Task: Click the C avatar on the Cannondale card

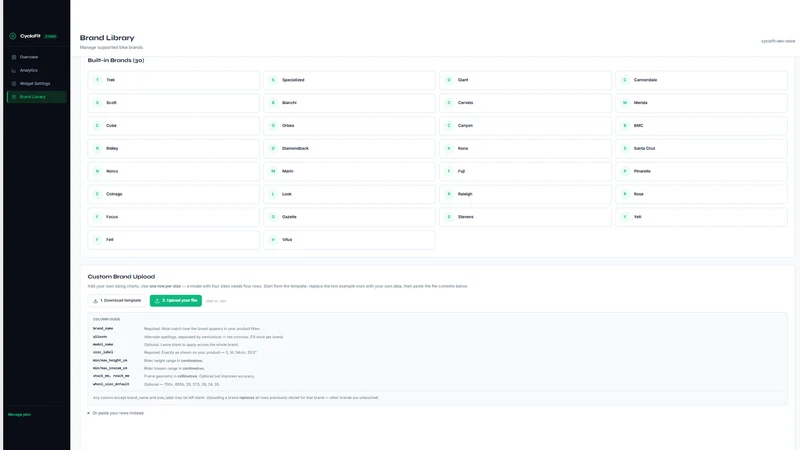Action: pyautogui.click(x=624, y=80)
